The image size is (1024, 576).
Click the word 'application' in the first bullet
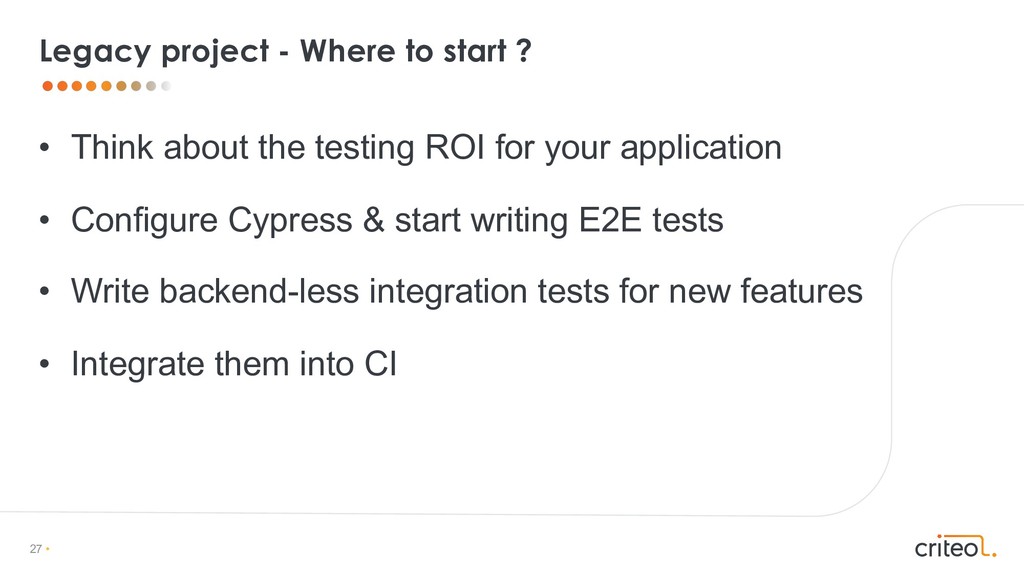click(701, 149)
